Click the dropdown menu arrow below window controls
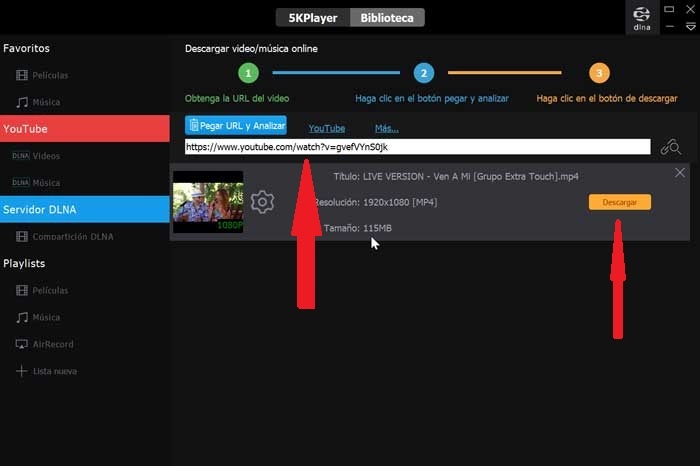The height and width of the screenshot is (466, 700). click(691, 27)
